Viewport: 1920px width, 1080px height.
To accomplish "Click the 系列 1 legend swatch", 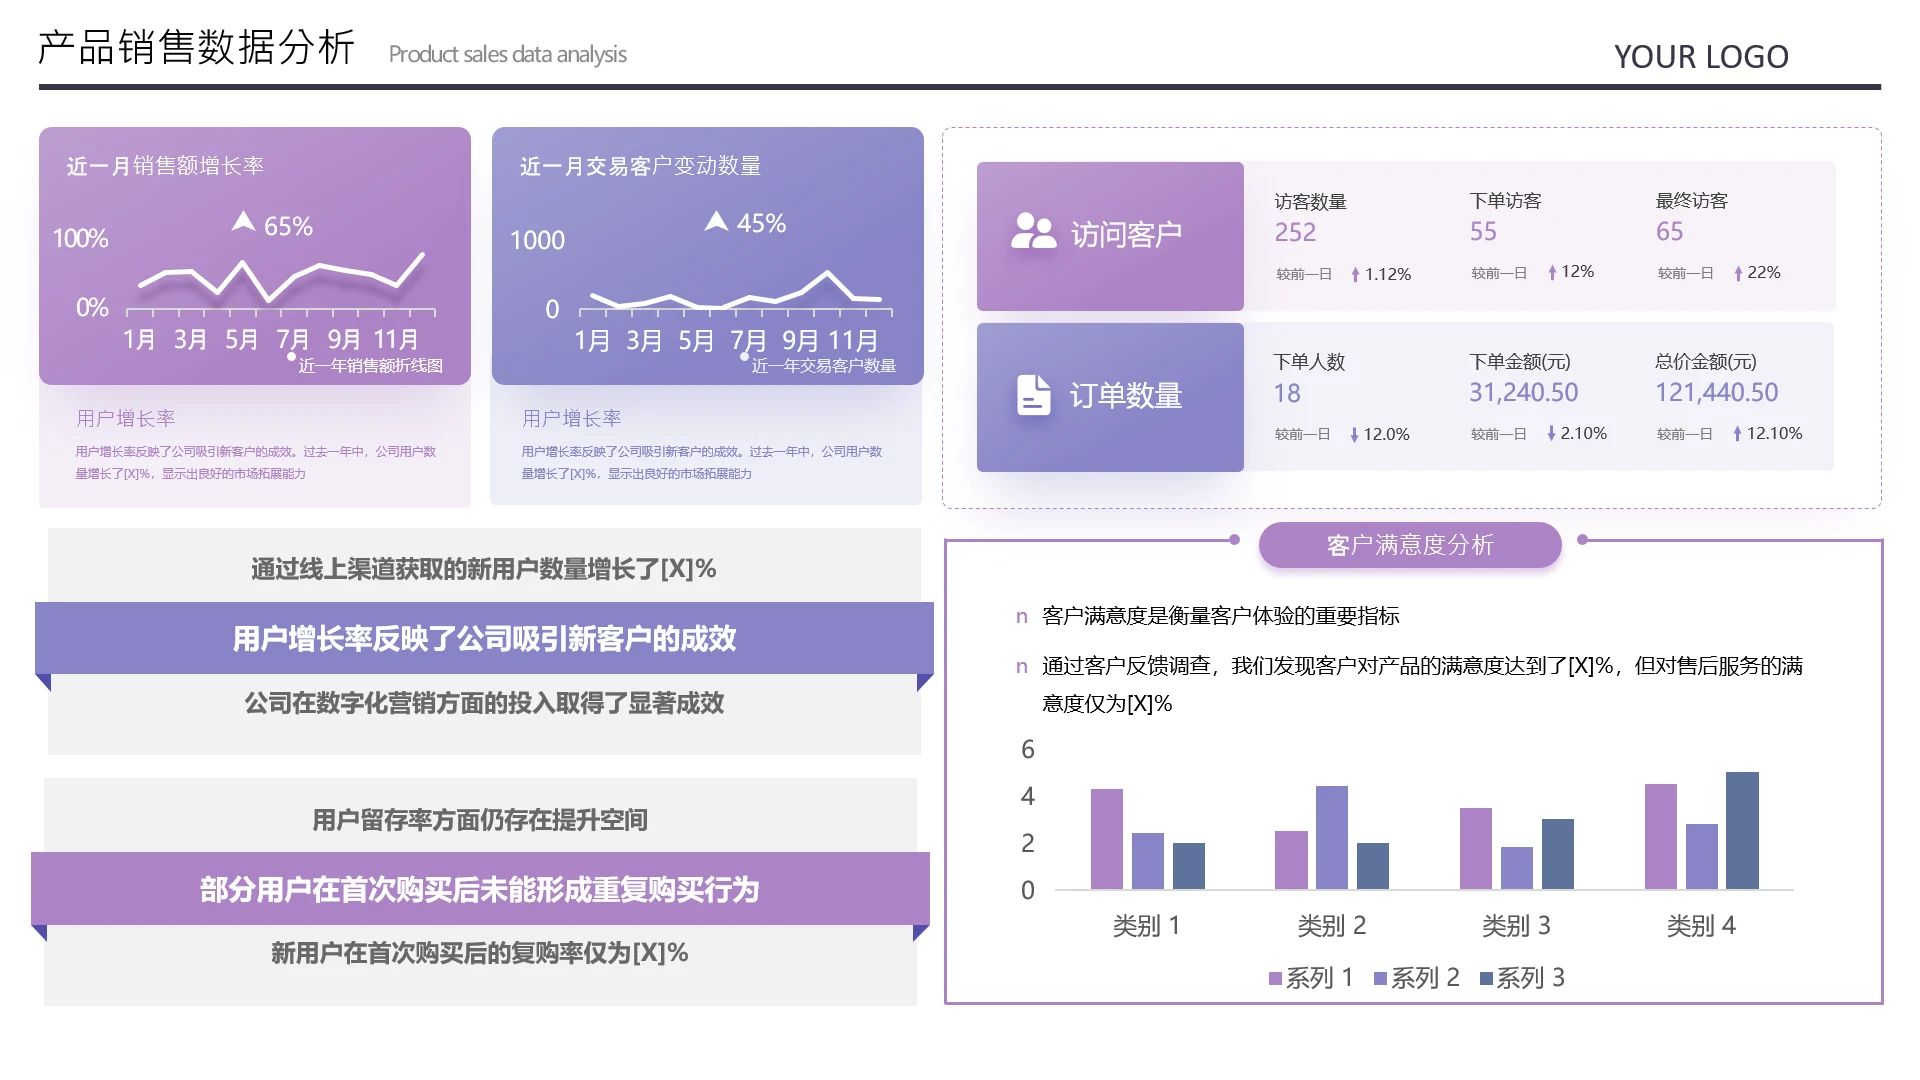I will click(x=1275, y=979).
